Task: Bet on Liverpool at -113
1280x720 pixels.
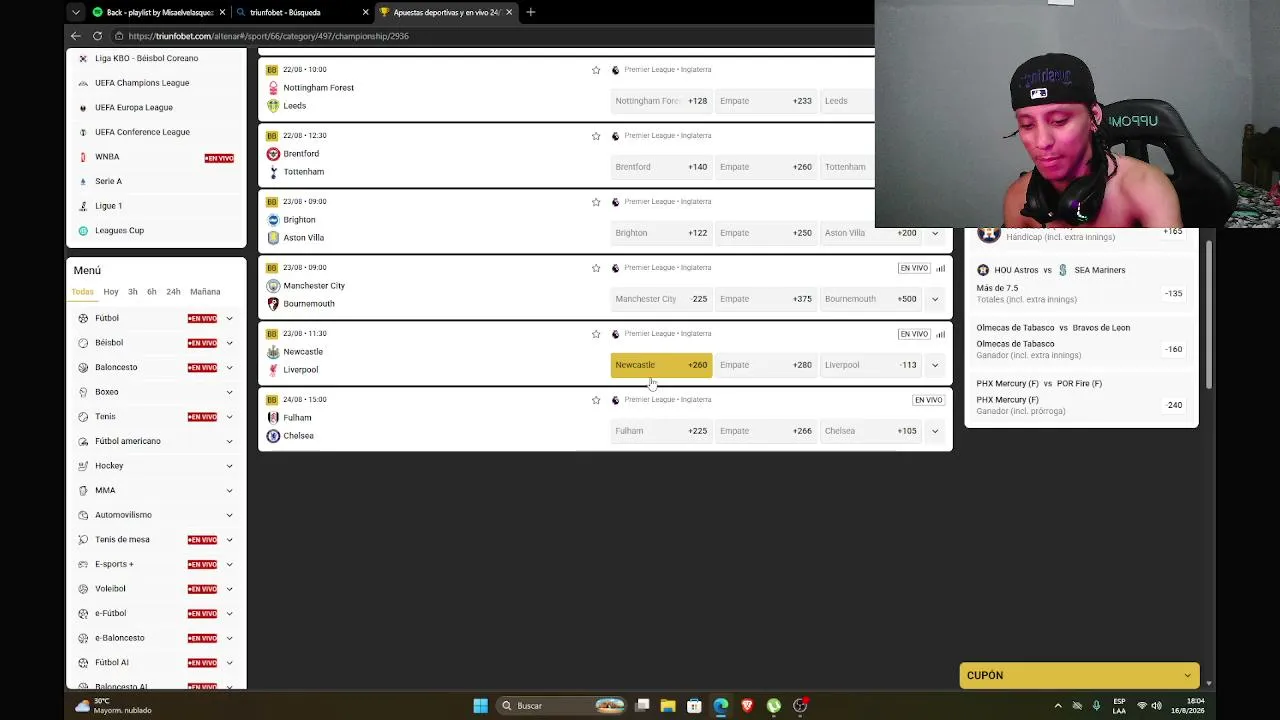Action: tap(870, 365)
